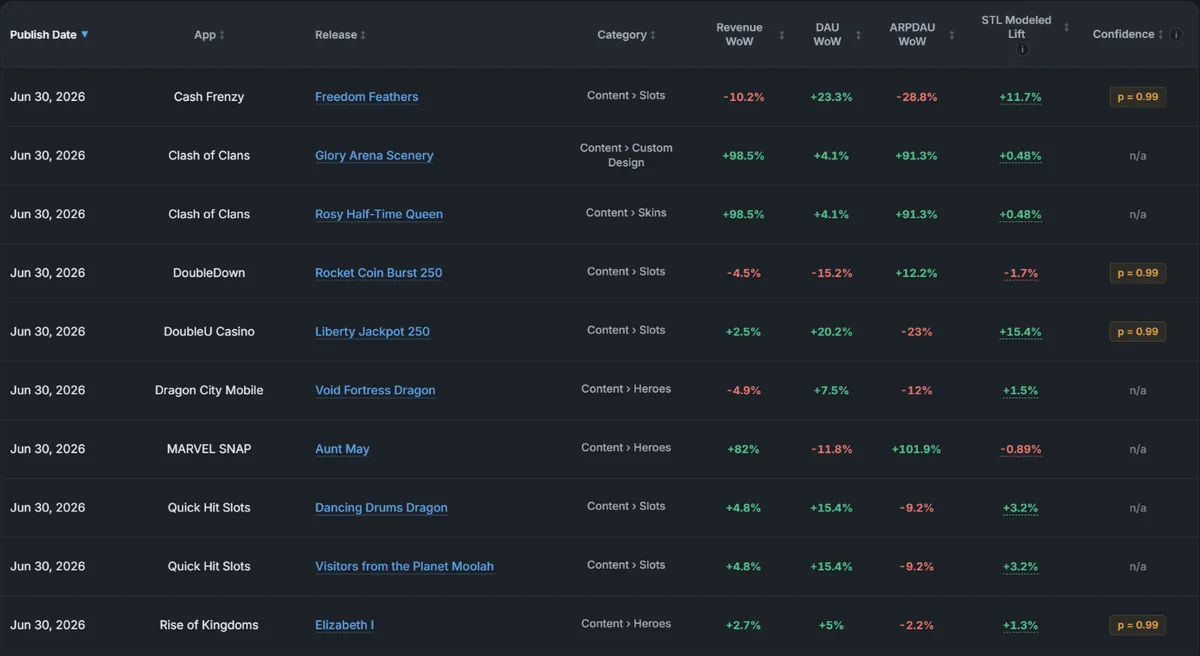Image resolution: width=1200 pixels, height=656 pixels.
Task: Open the Dancing Drums Dragon release
Action: [381, 508]
